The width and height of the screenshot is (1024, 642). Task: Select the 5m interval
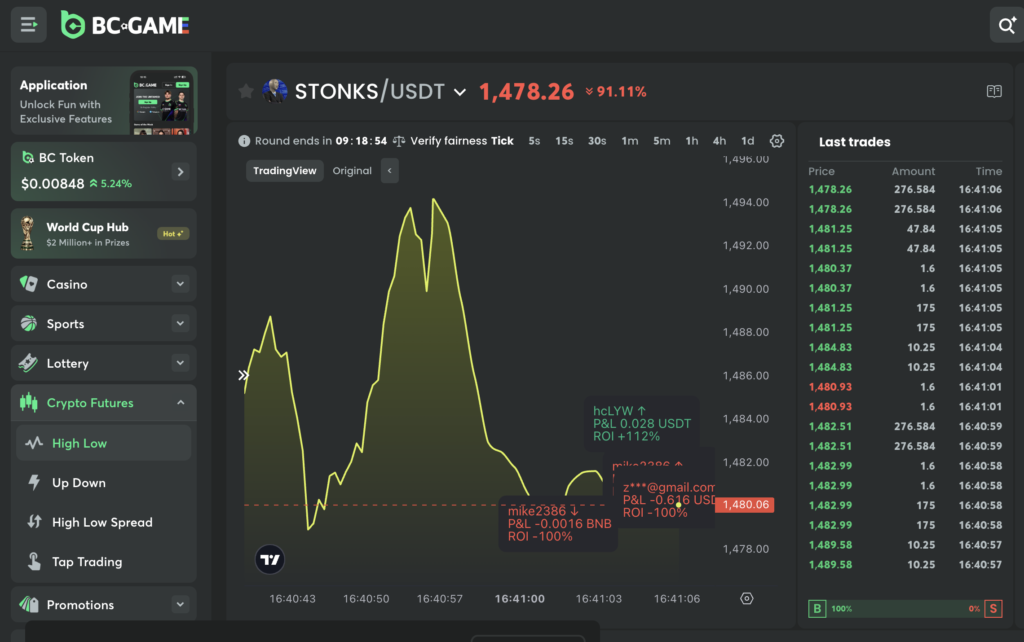pos(662,141)
